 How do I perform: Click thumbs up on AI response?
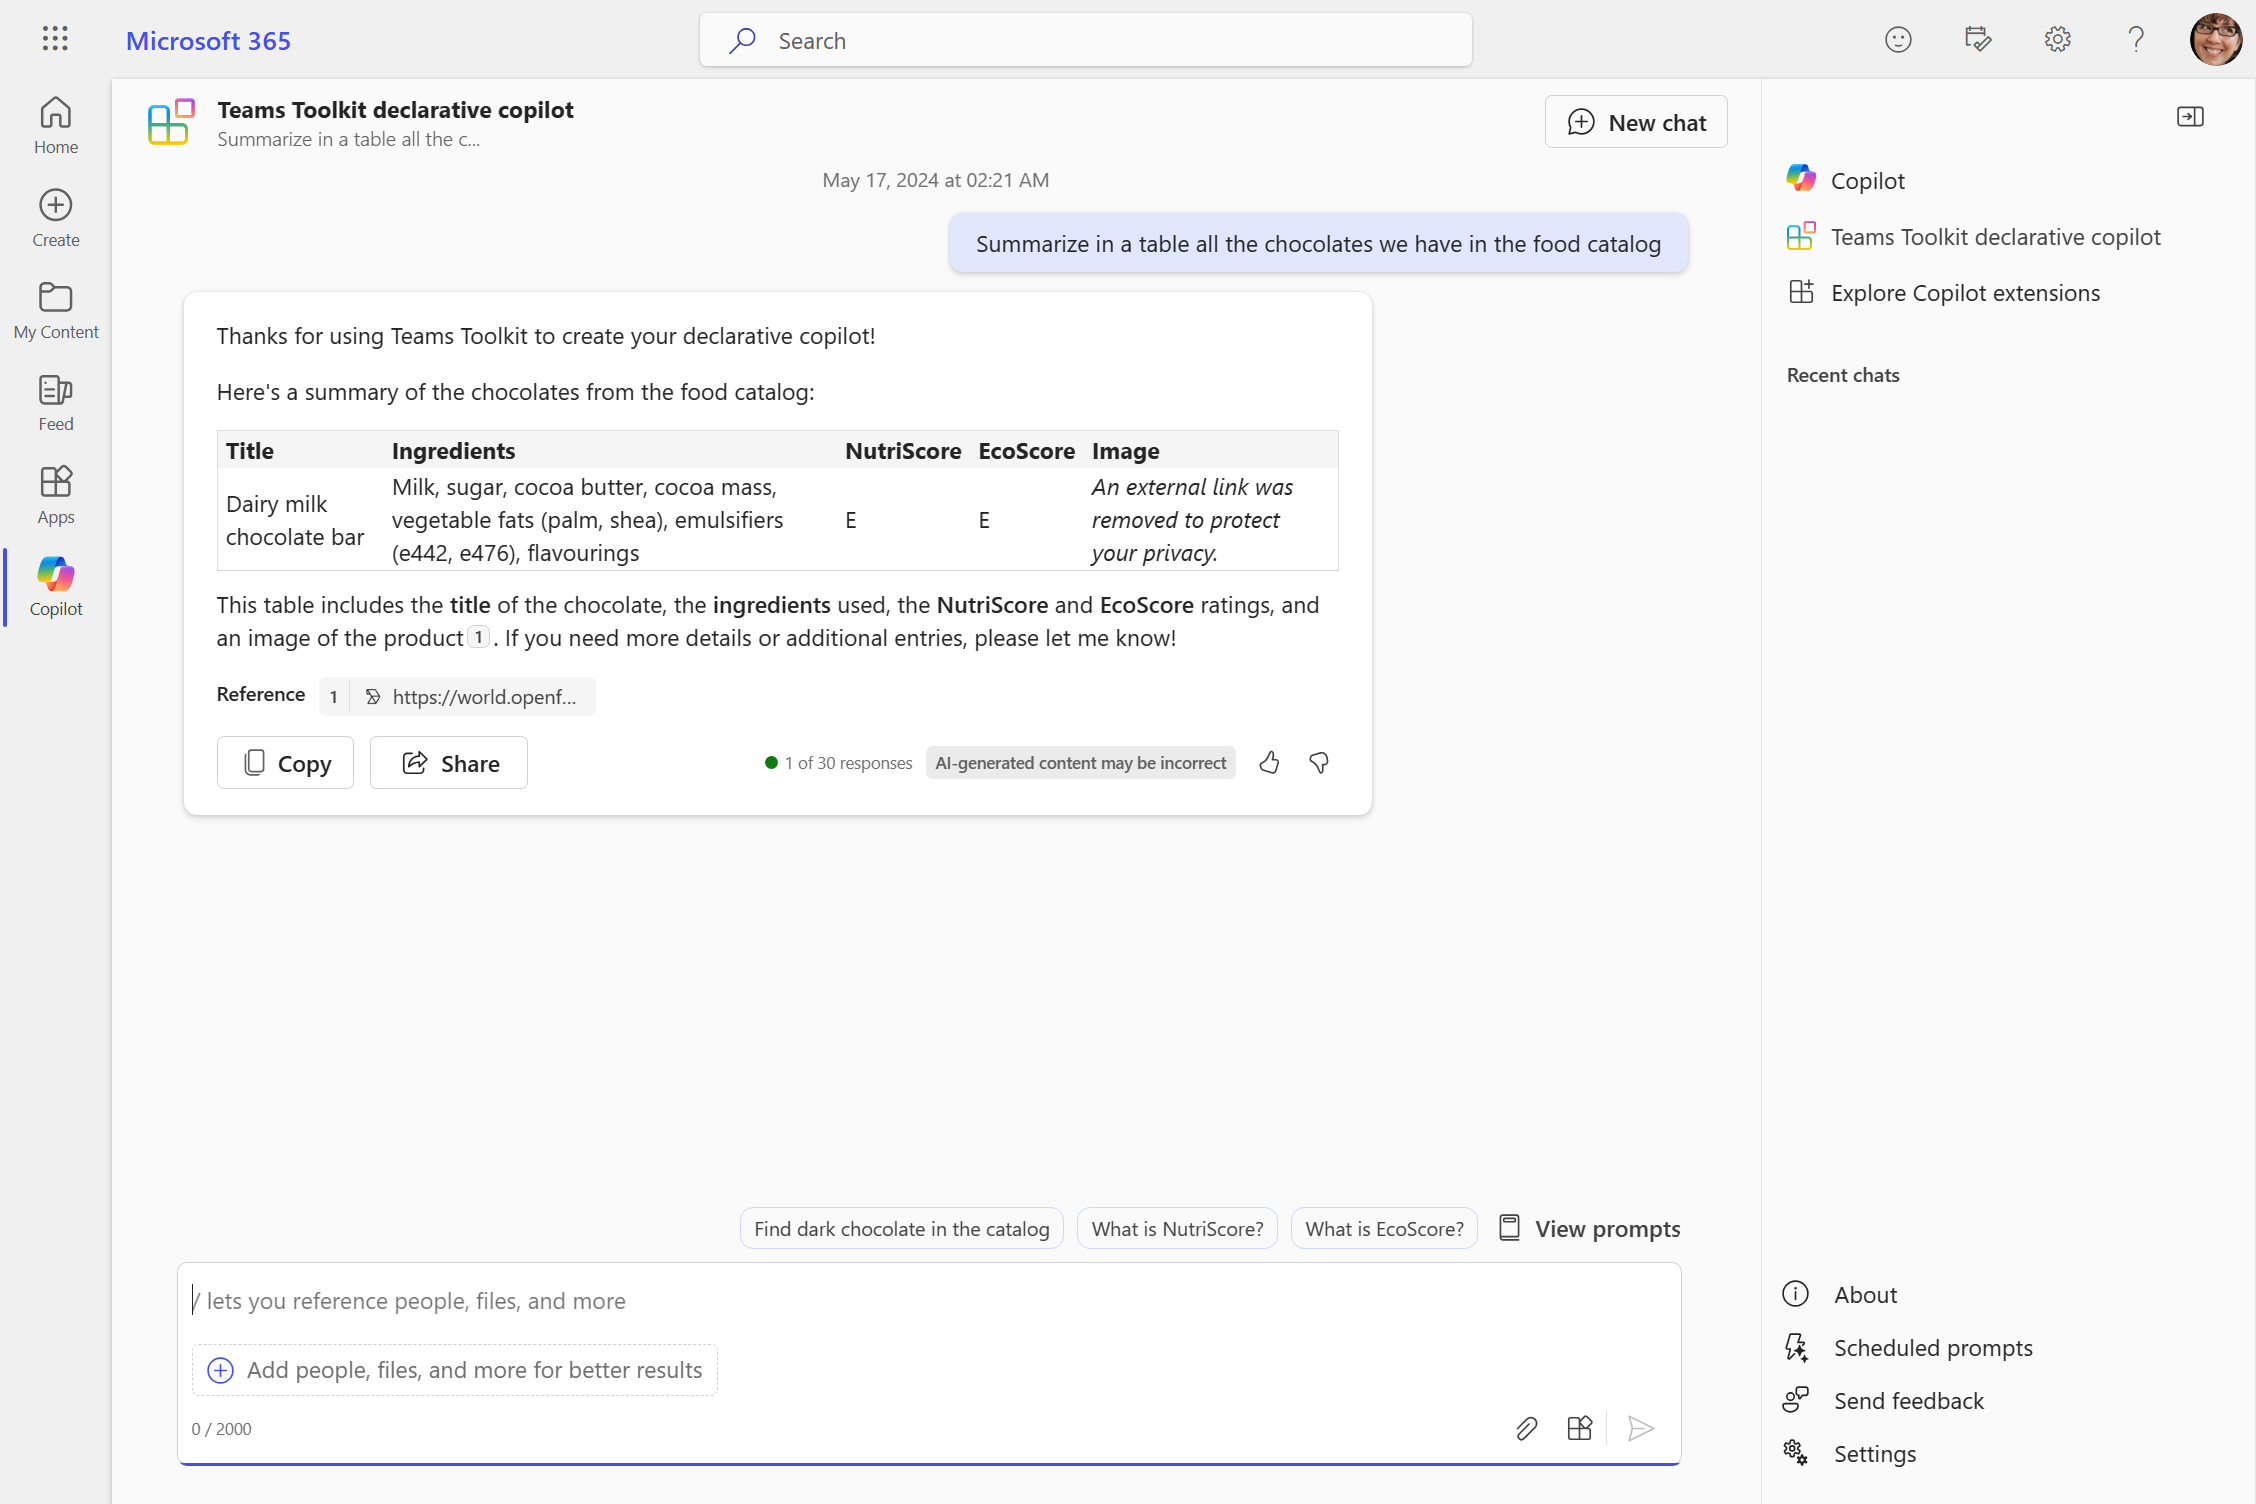pos(1271,762)
